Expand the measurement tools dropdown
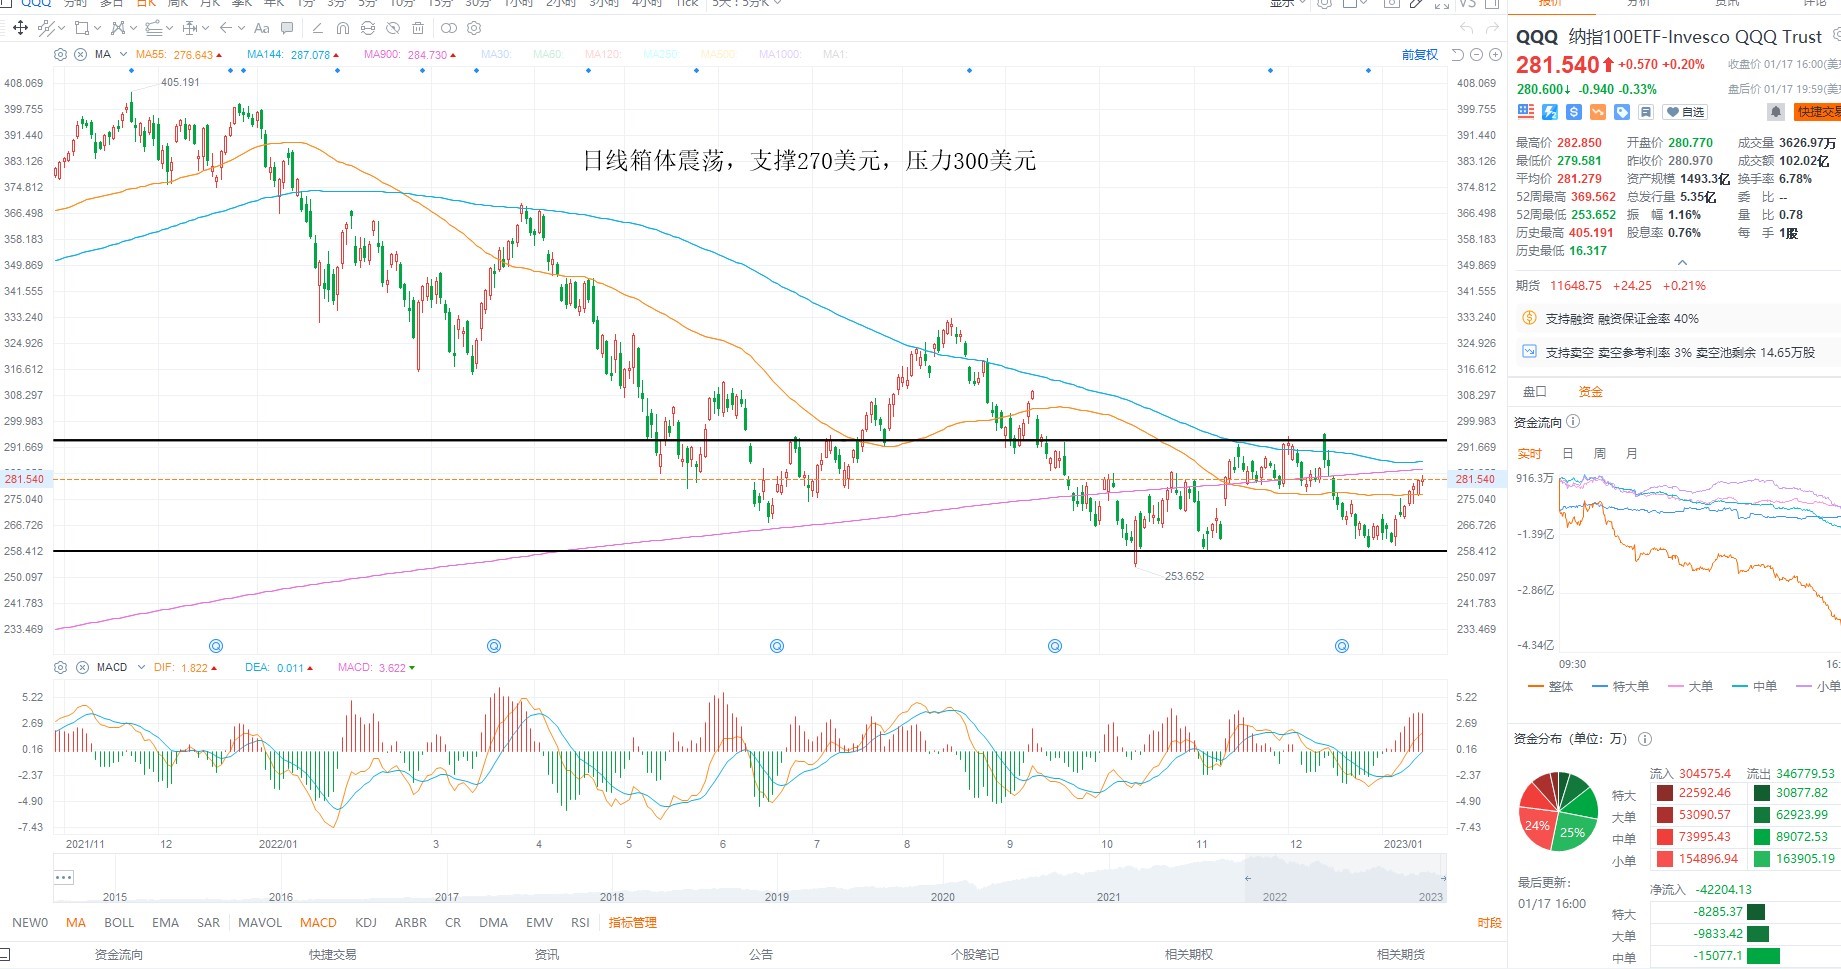The height and width of the screenshot is (969, 1841). pos(205,28)
